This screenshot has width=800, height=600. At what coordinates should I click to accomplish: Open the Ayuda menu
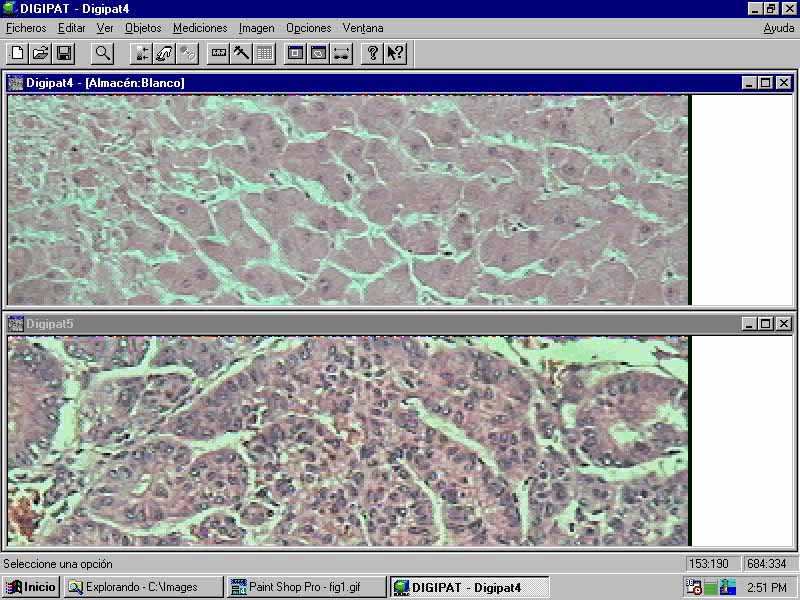779,28
